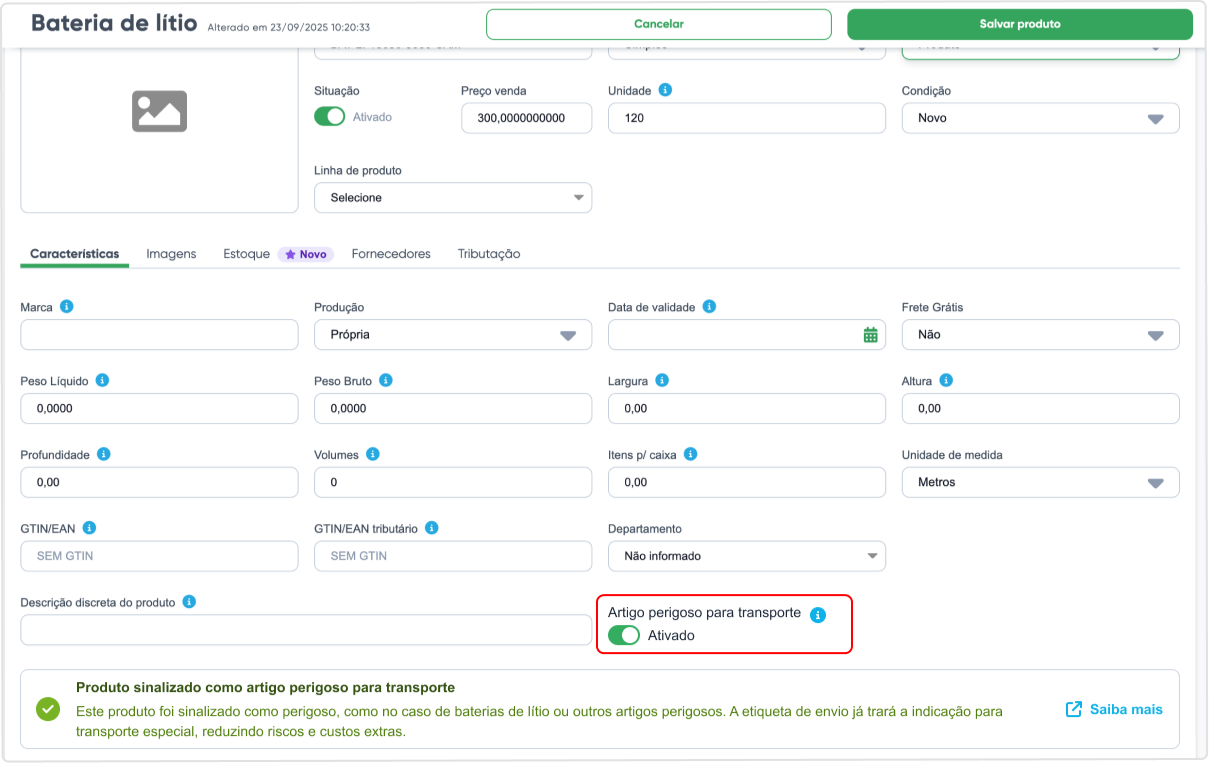The image size is (1209, 763).
Task: Click the info icon beside Volumes
Action: (x=373, y=454)
